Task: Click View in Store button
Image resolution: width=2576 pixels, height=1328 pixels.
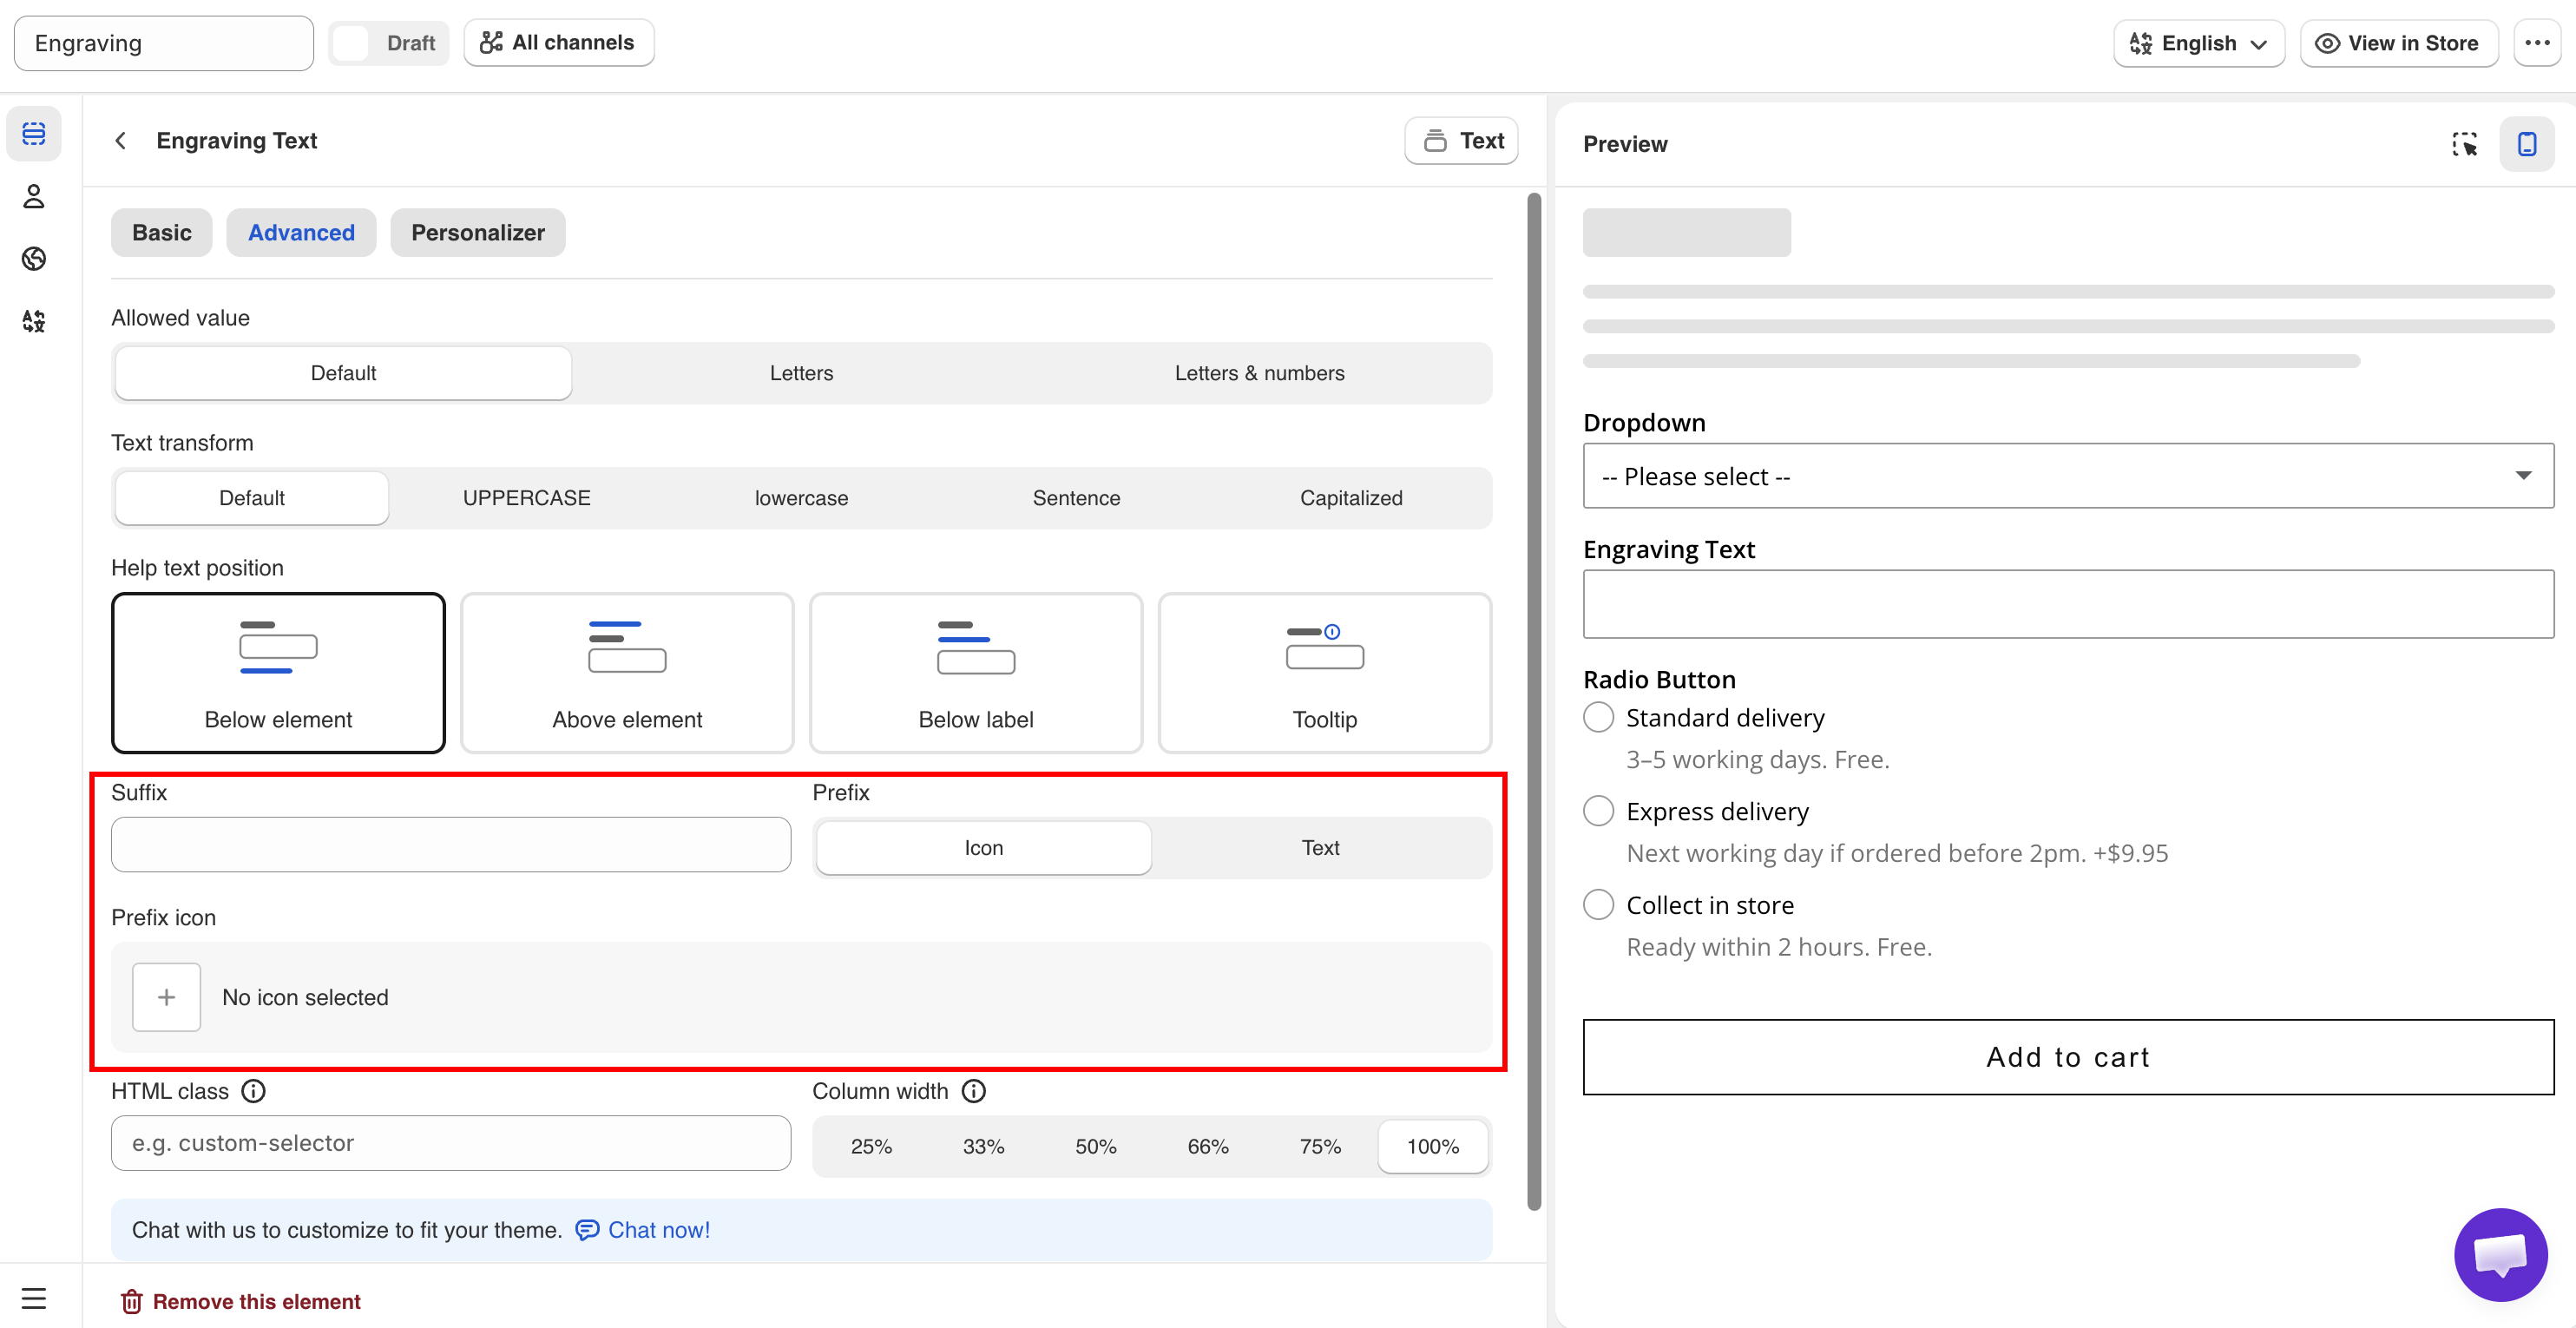Action: click(2398, 43)
